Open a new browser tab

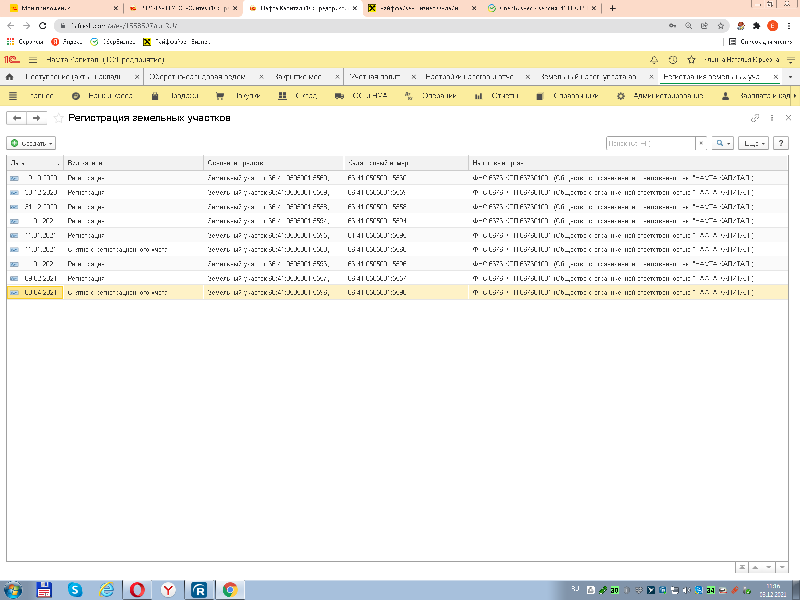(612, 8)
